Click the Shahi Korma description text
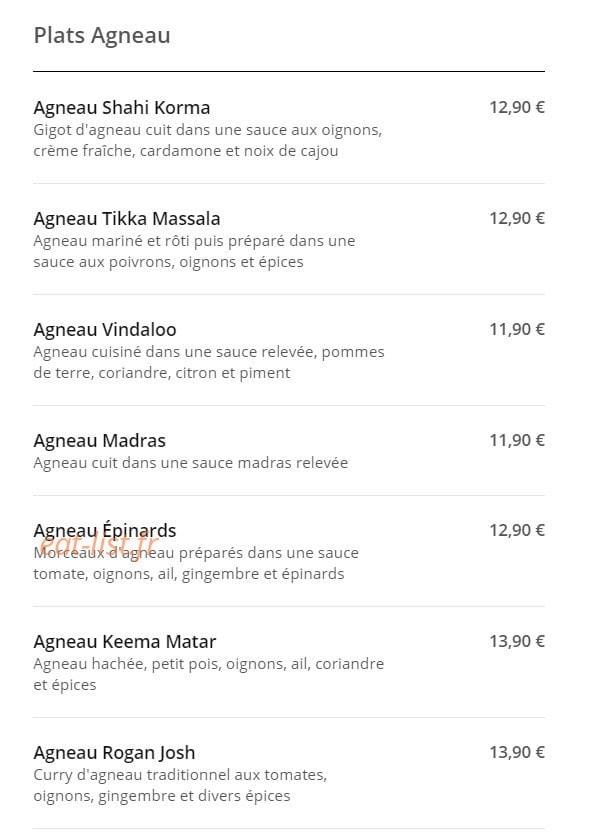Viewport: 606px width, 839px height. click(x=208, y=140)
